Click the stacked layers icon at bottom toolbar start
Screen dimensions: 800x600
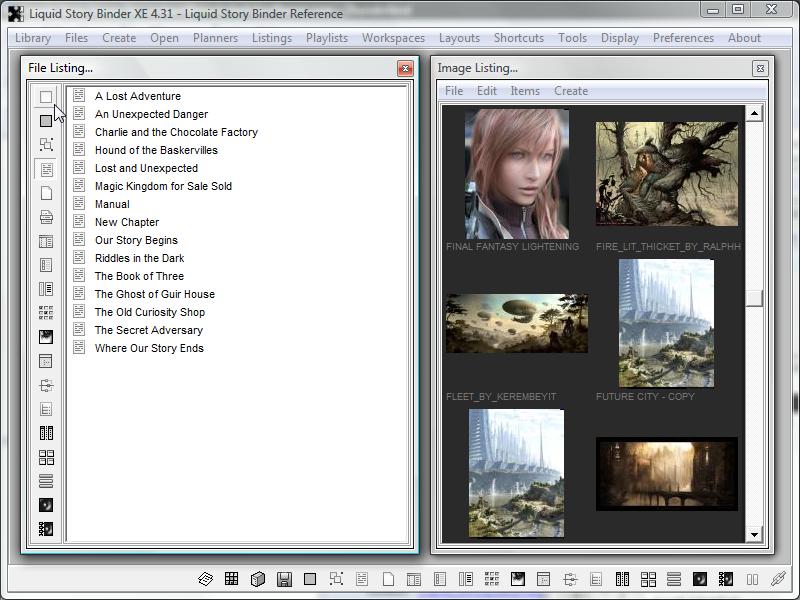[205, 579]
